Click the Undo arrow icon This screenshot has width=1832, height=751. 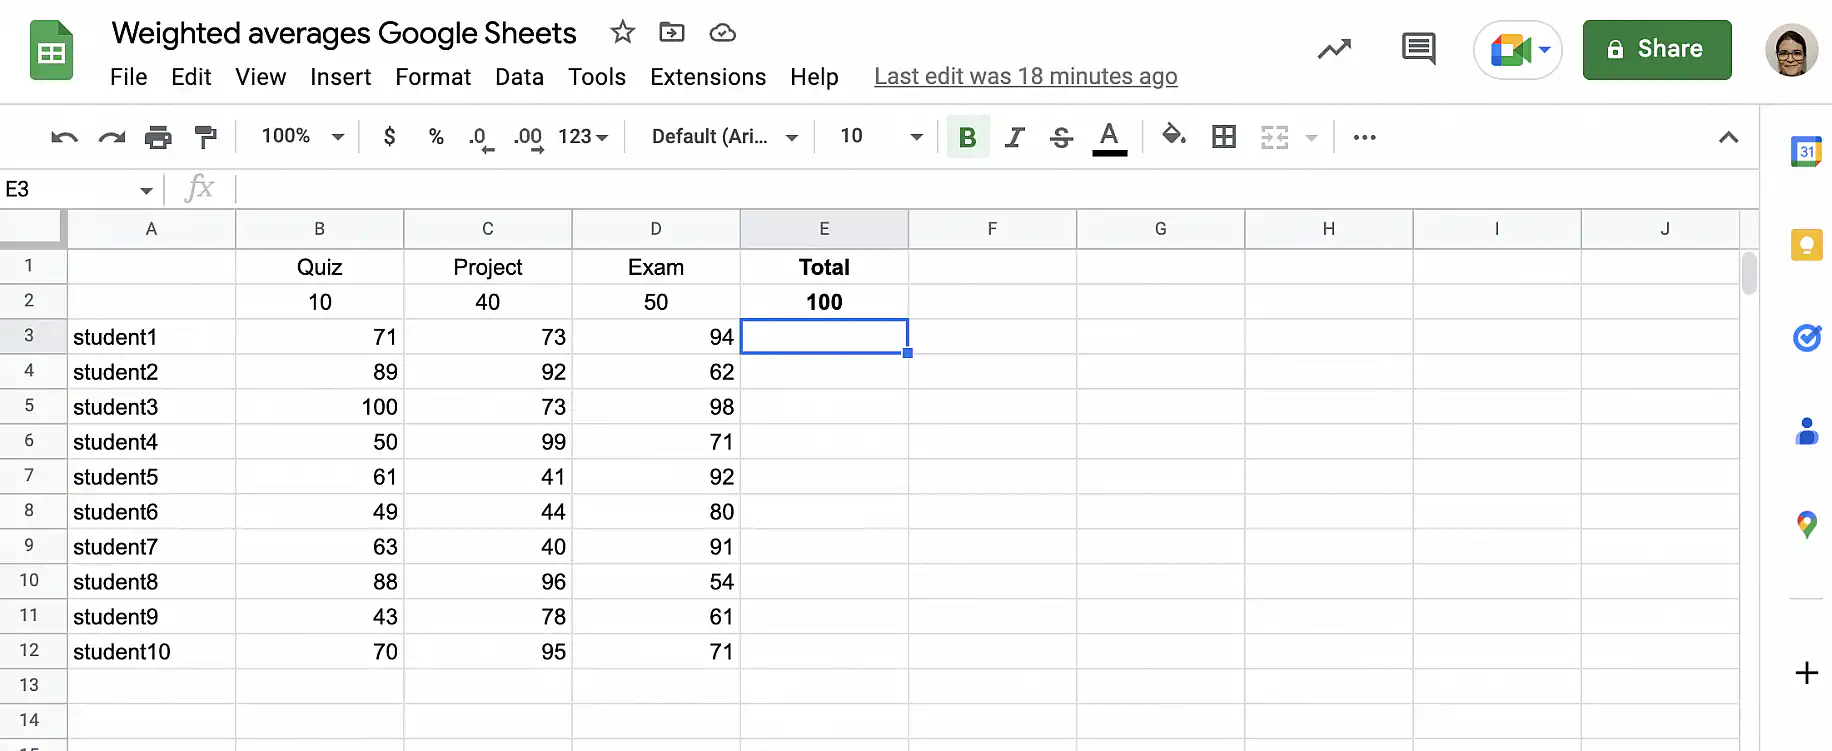coord(64,137)
